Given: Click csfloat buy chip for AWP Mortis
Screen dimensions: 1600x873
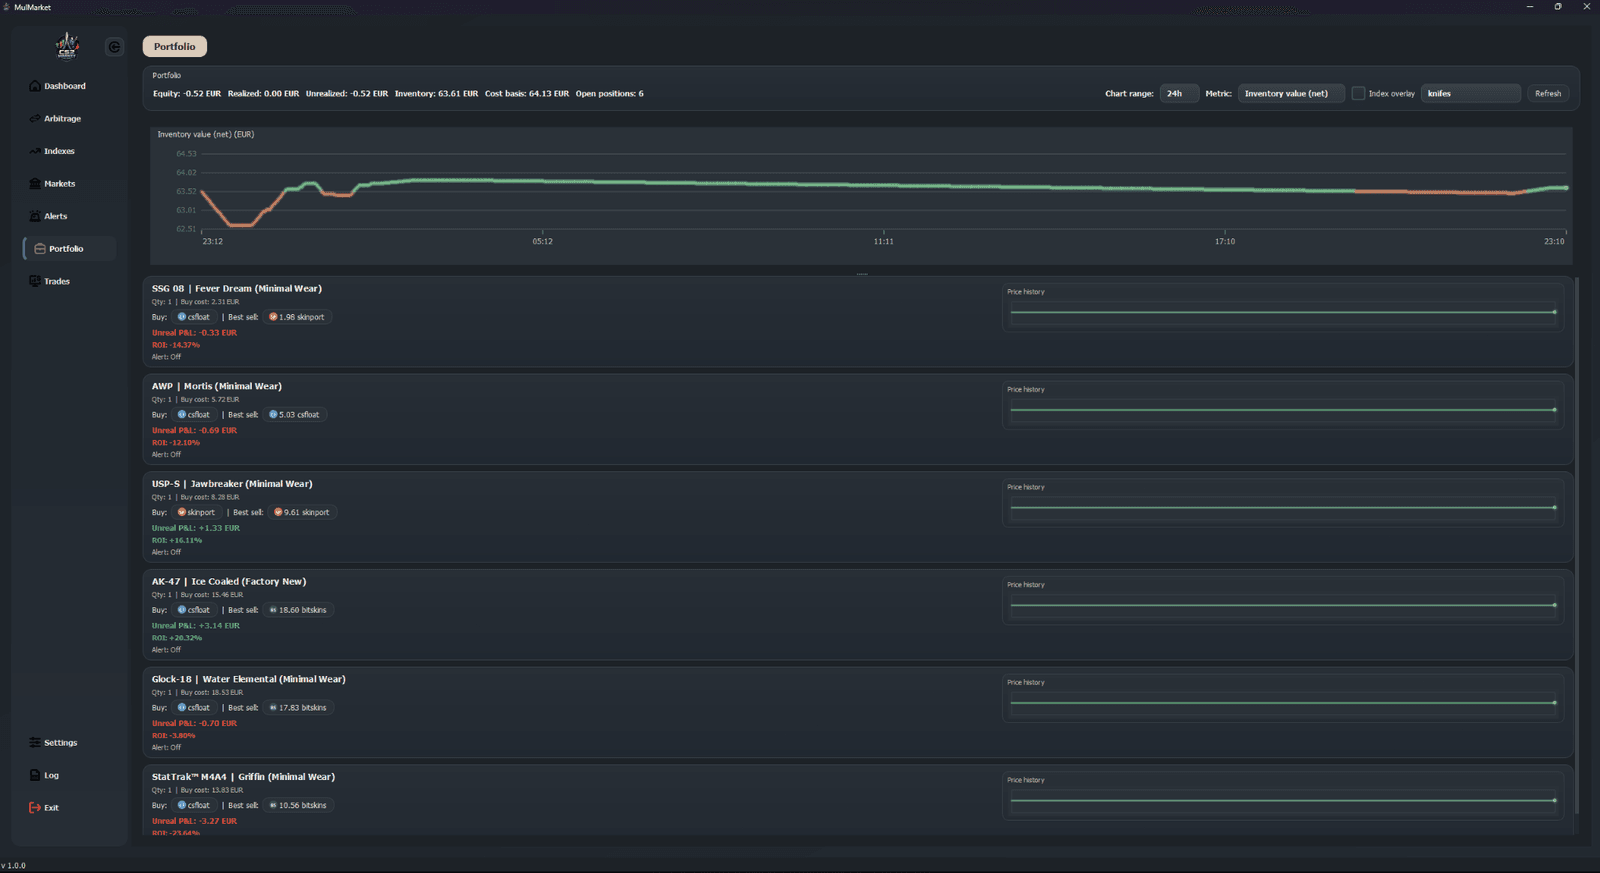Looking at the screenshot, I should click(194, 415).
